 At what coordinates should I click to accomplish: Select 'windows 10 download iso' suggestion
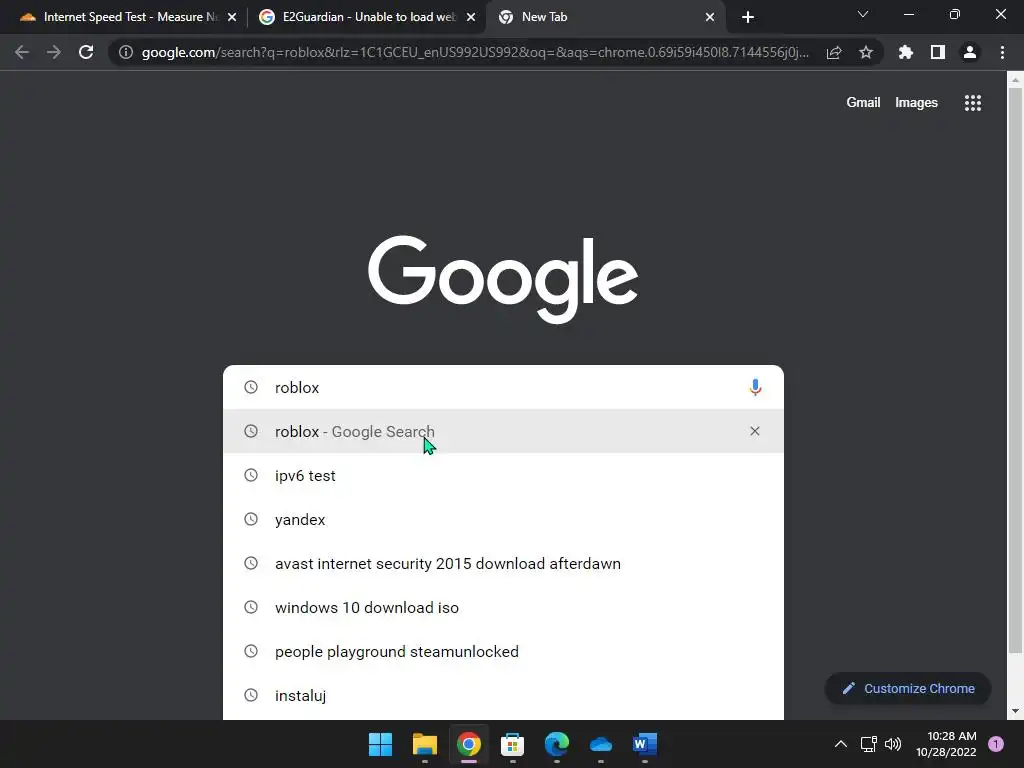coord(504,607)
